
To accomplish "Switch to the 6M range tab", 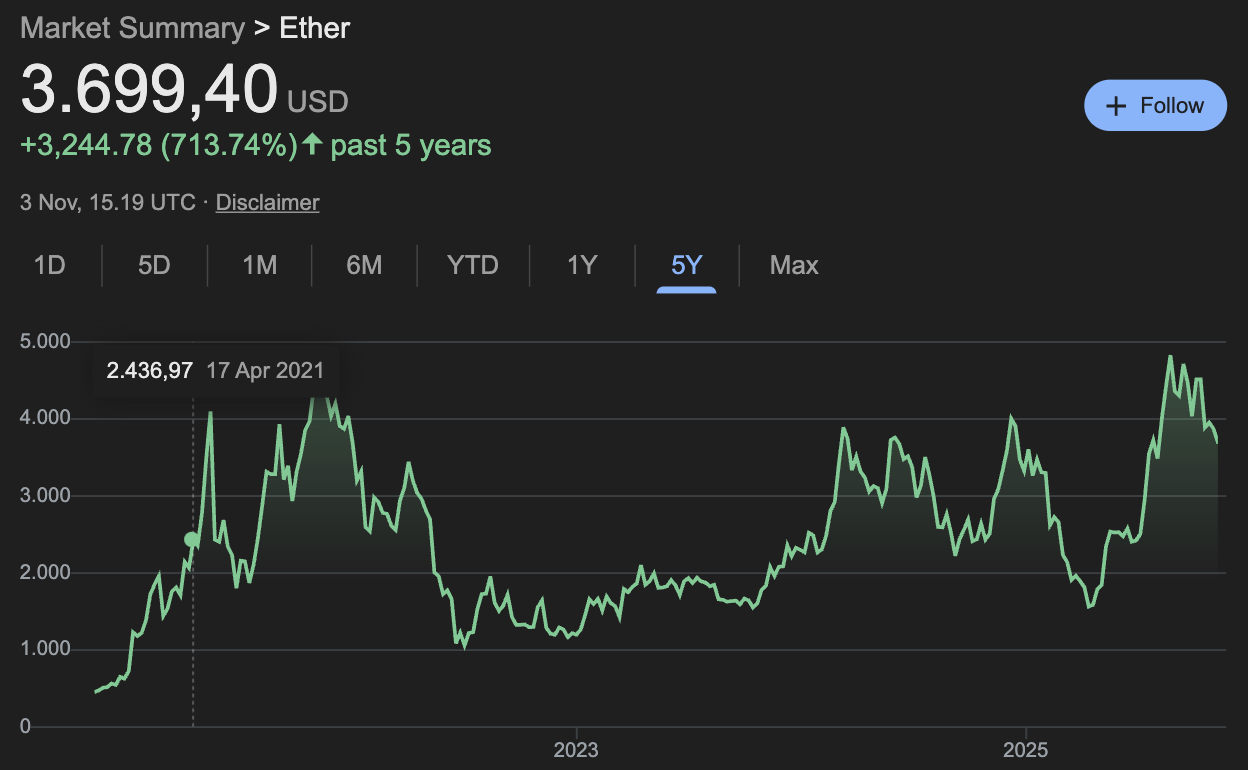I will (364, 265).
